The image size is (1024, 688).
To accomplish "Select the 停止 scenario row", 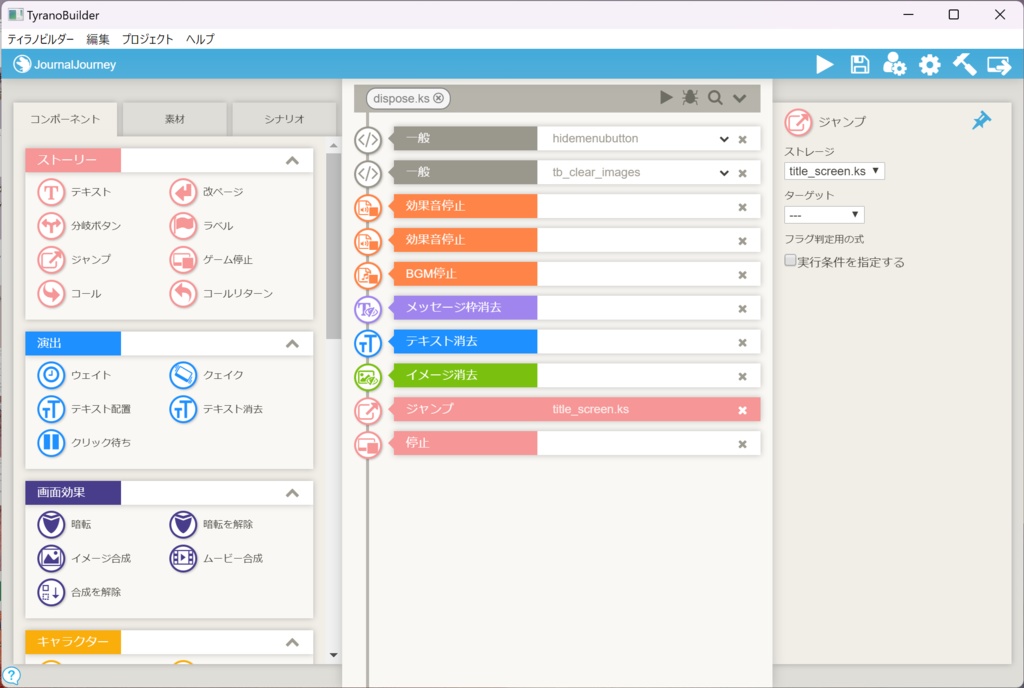I will click(577, 443).
